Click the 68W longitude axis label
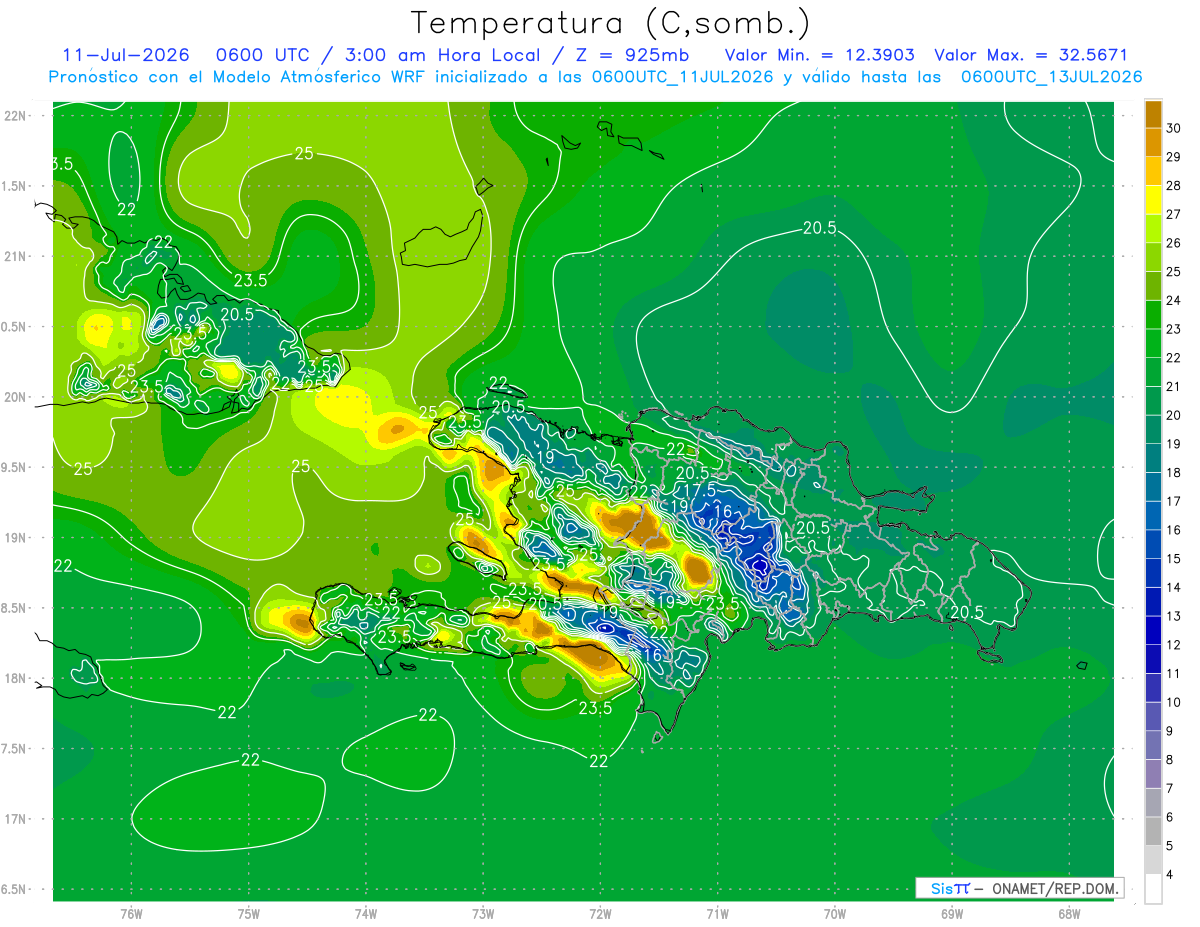 (1069, 913)
